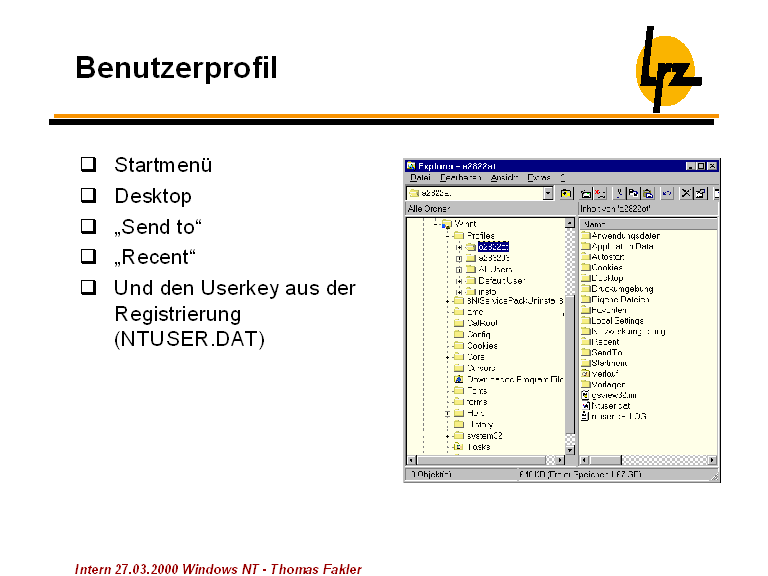
Task: Expand the system32 folder in the tree
Action: (448, 436)
